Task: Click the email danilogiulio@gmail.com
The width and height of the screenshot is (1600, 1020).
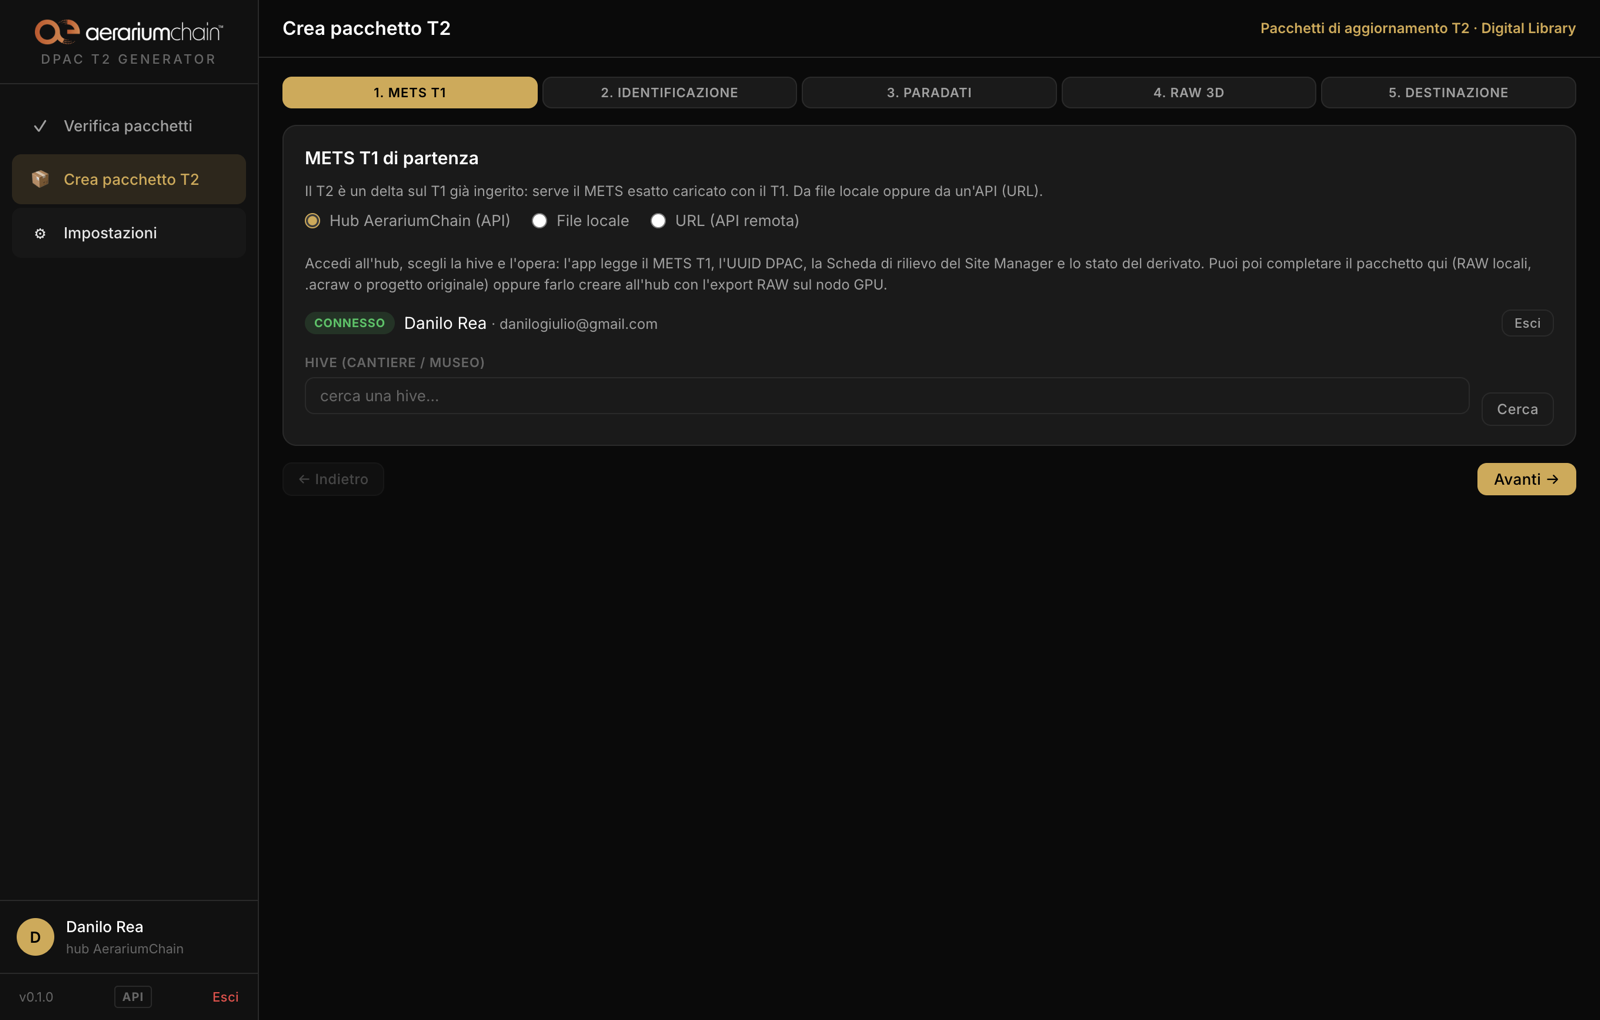Action: pos(578,324)
